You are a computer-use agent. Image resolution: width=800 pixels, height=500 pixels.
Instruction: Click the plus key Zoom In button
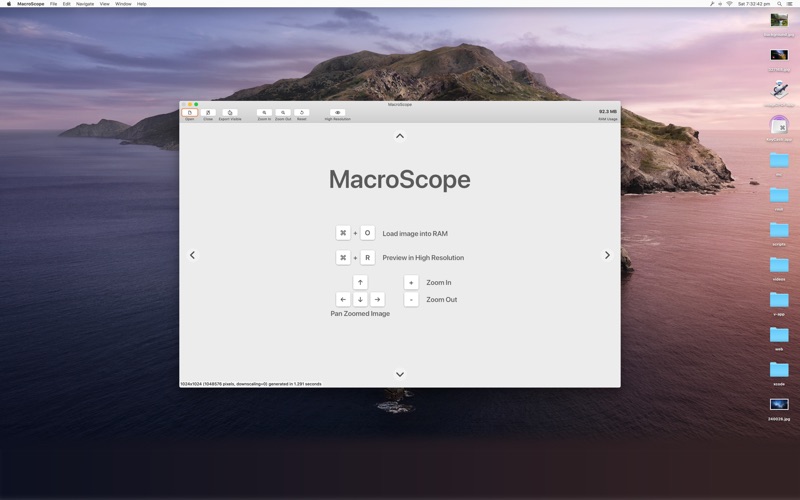coord(411,282)
